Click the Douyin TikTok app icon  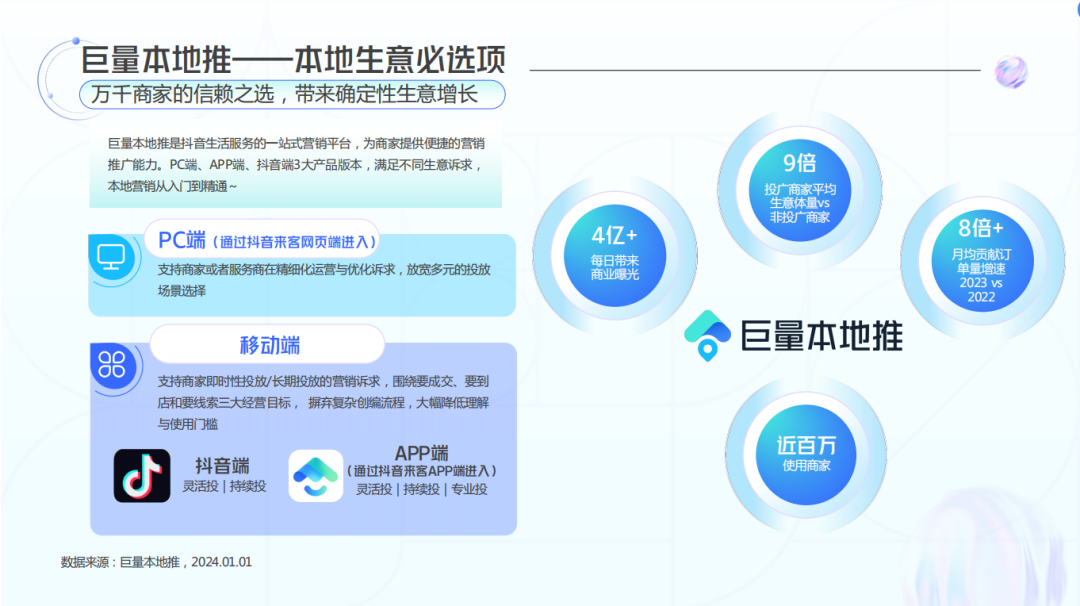pos(142,475)
